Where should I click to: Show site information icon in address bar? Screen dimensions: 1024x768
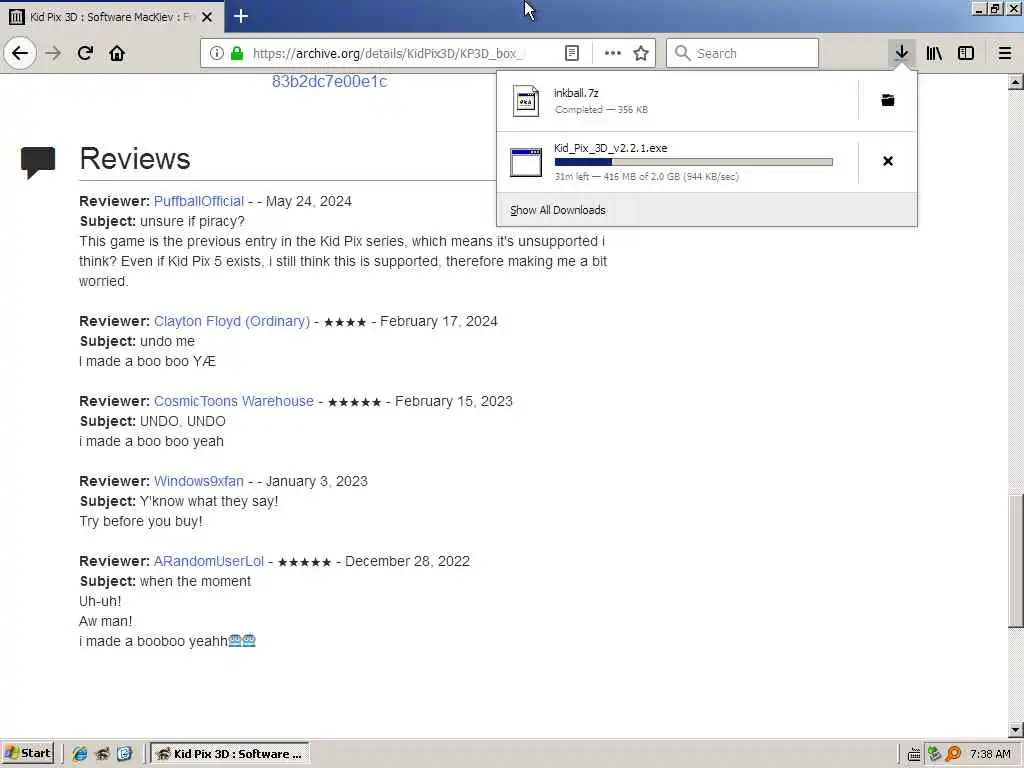[217, 53]
